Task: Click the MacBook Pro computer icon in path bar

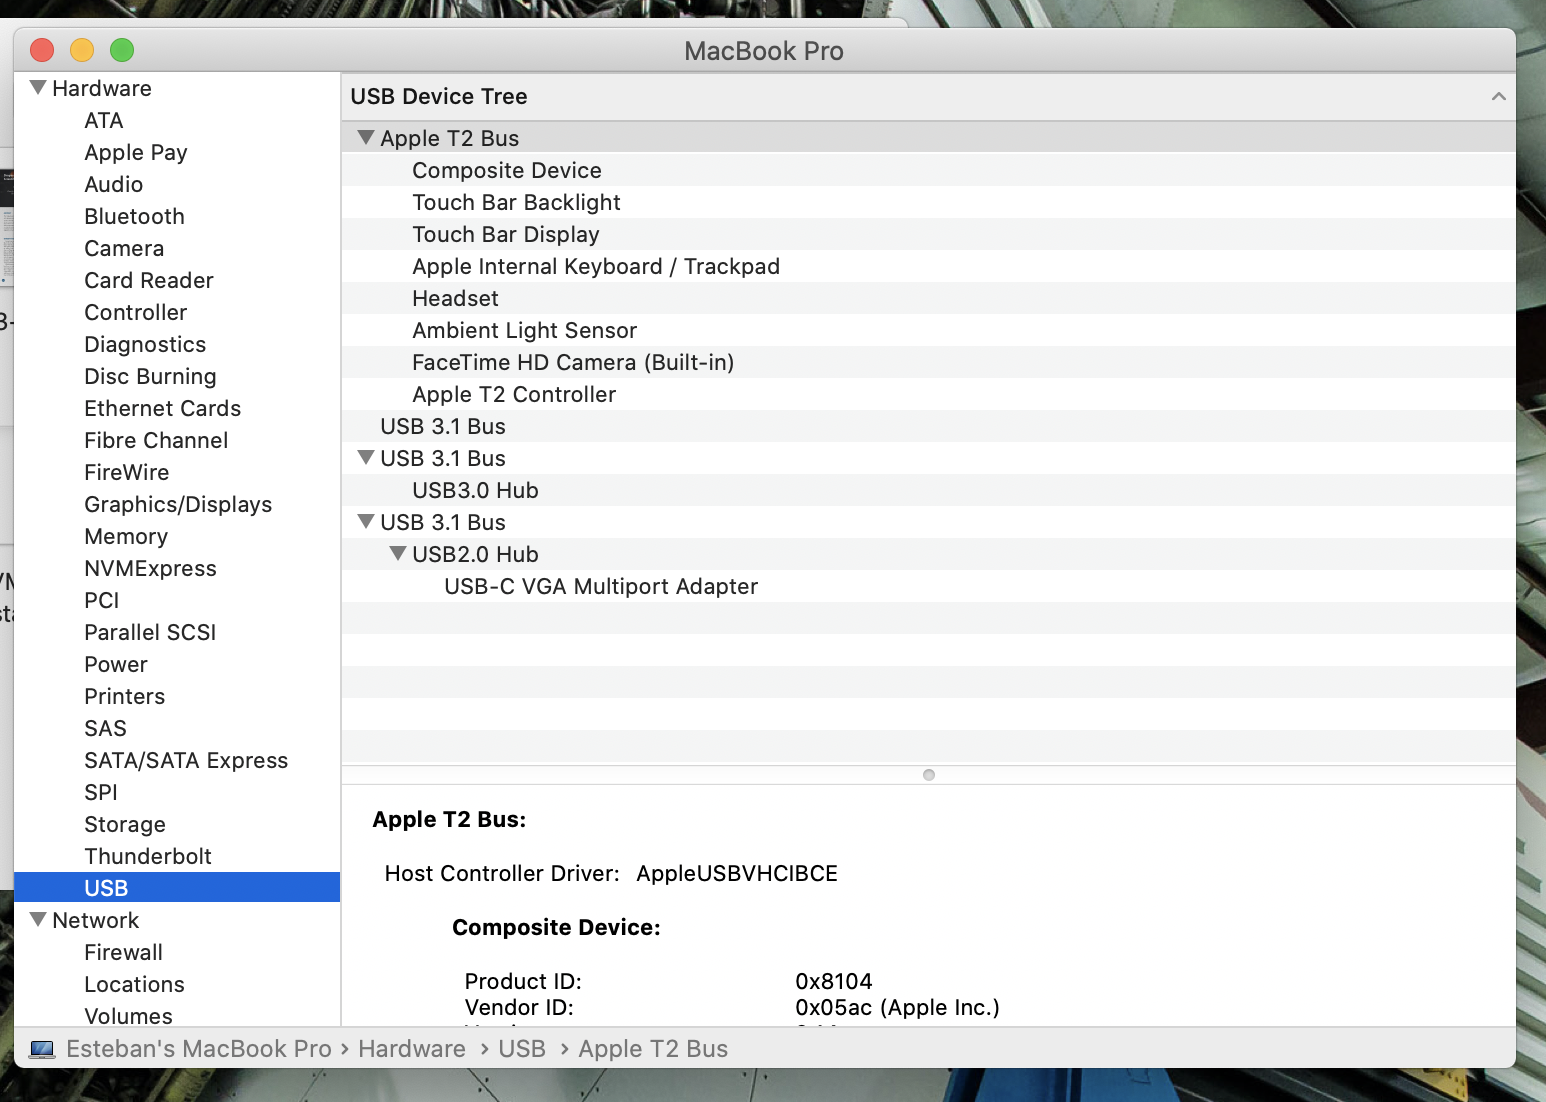Action: point(42,1049)
